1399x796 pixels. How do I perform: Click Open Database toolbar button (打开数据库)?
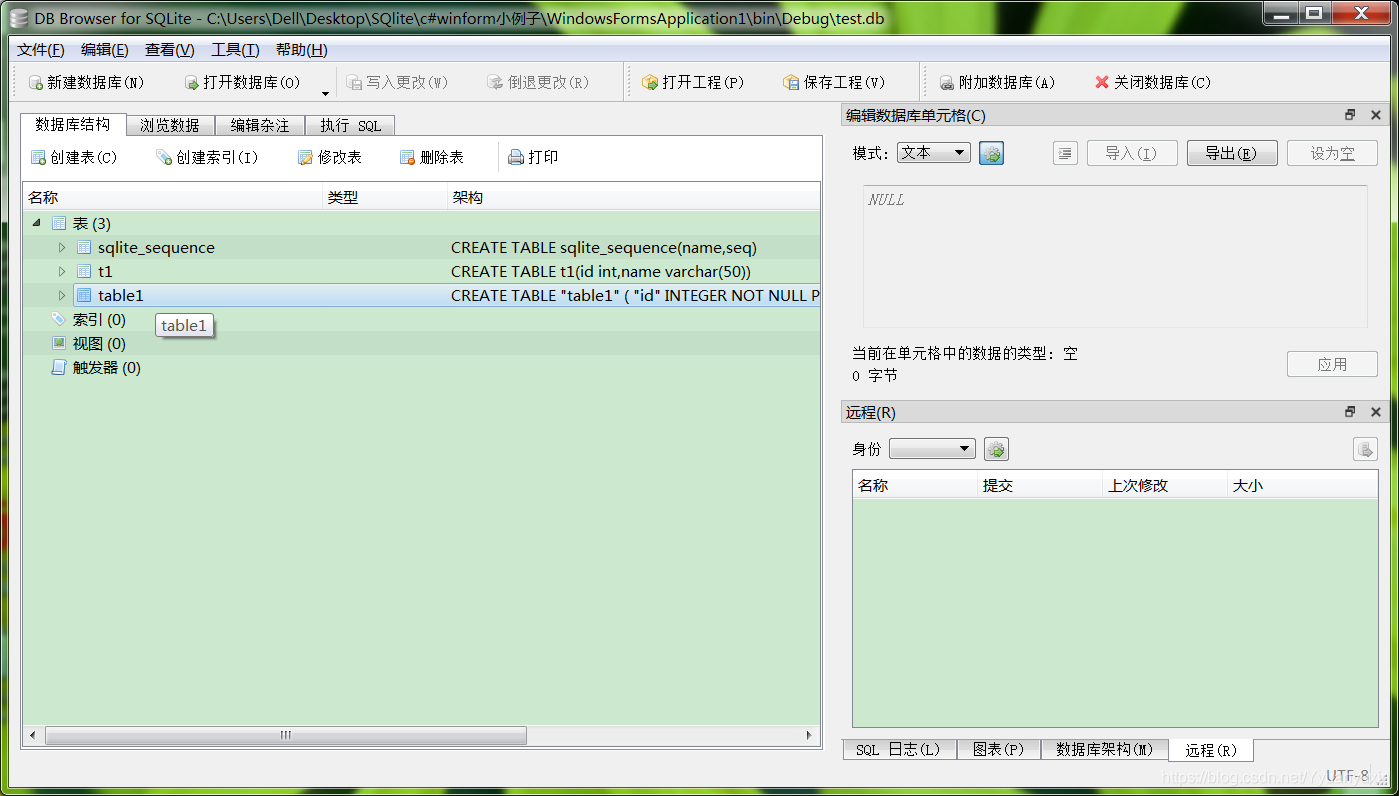click(242, 83)
